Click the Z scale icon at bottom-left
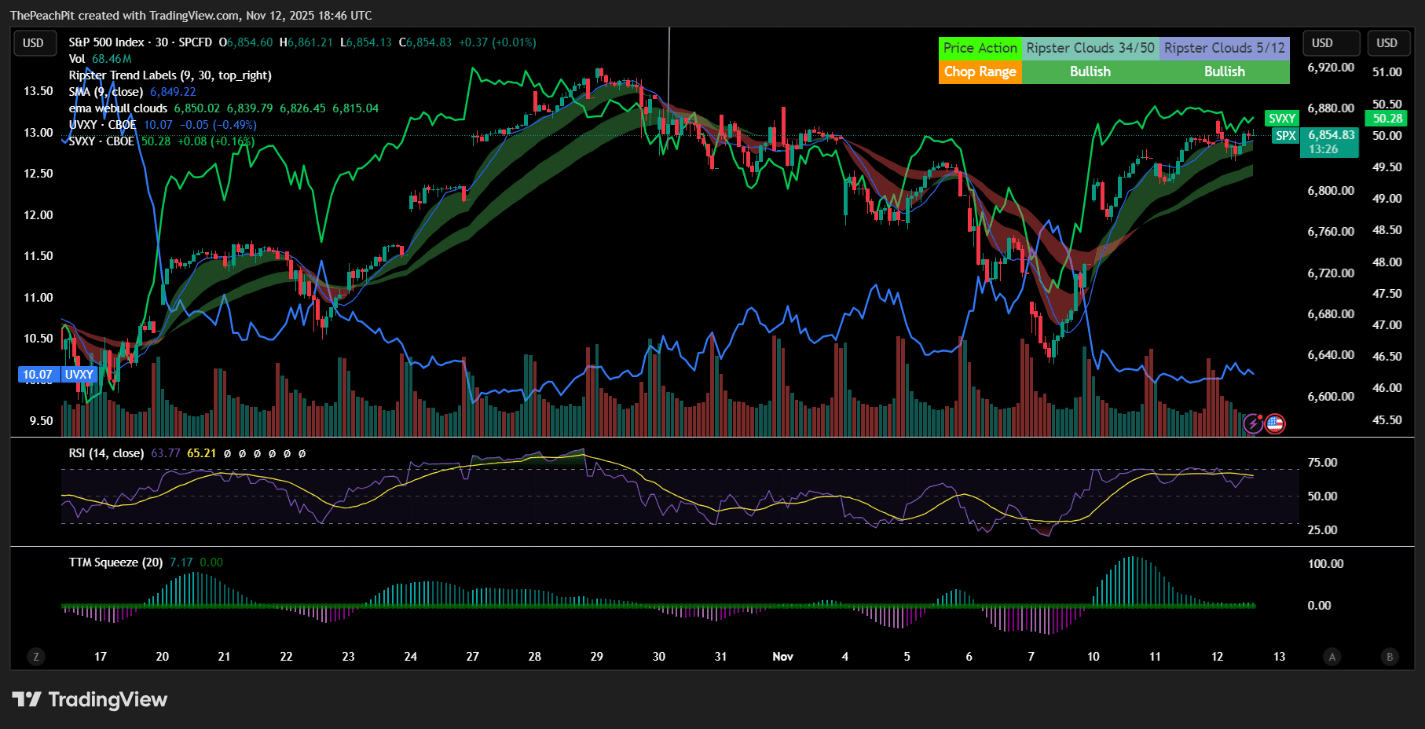 36,657
